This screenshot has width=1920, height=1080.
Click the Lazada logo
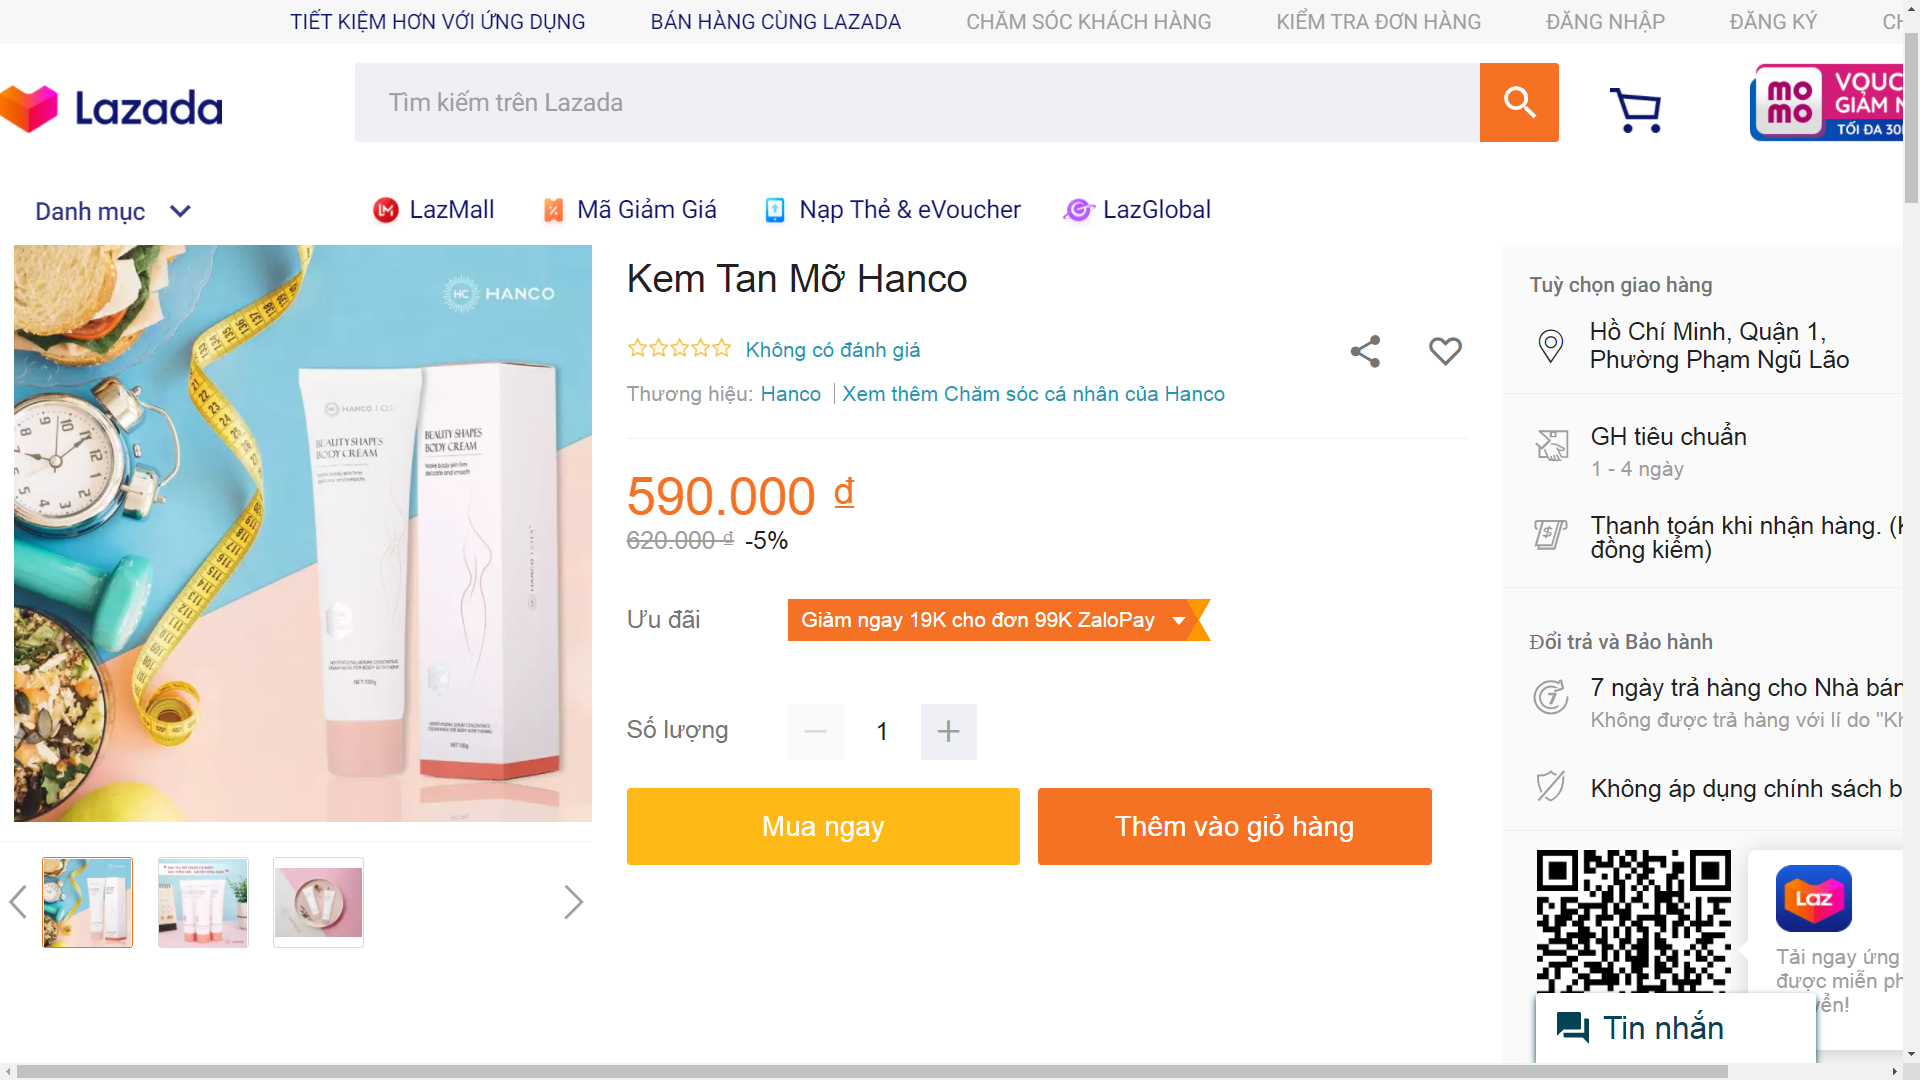click(112, 108)
